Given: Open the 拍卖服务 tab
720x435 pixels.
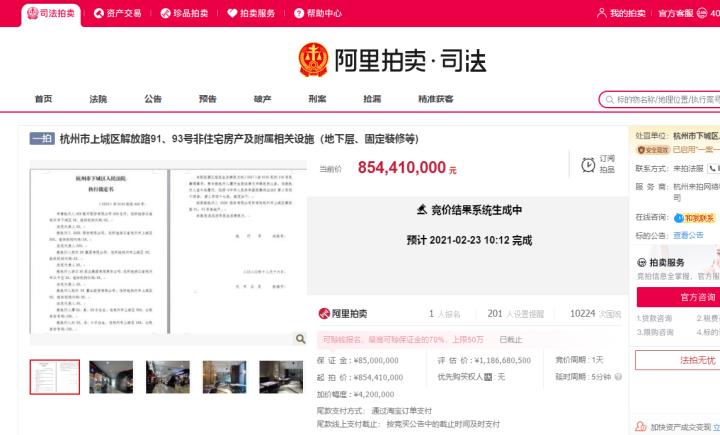Looking at the screenshot, I should [251, 13].
